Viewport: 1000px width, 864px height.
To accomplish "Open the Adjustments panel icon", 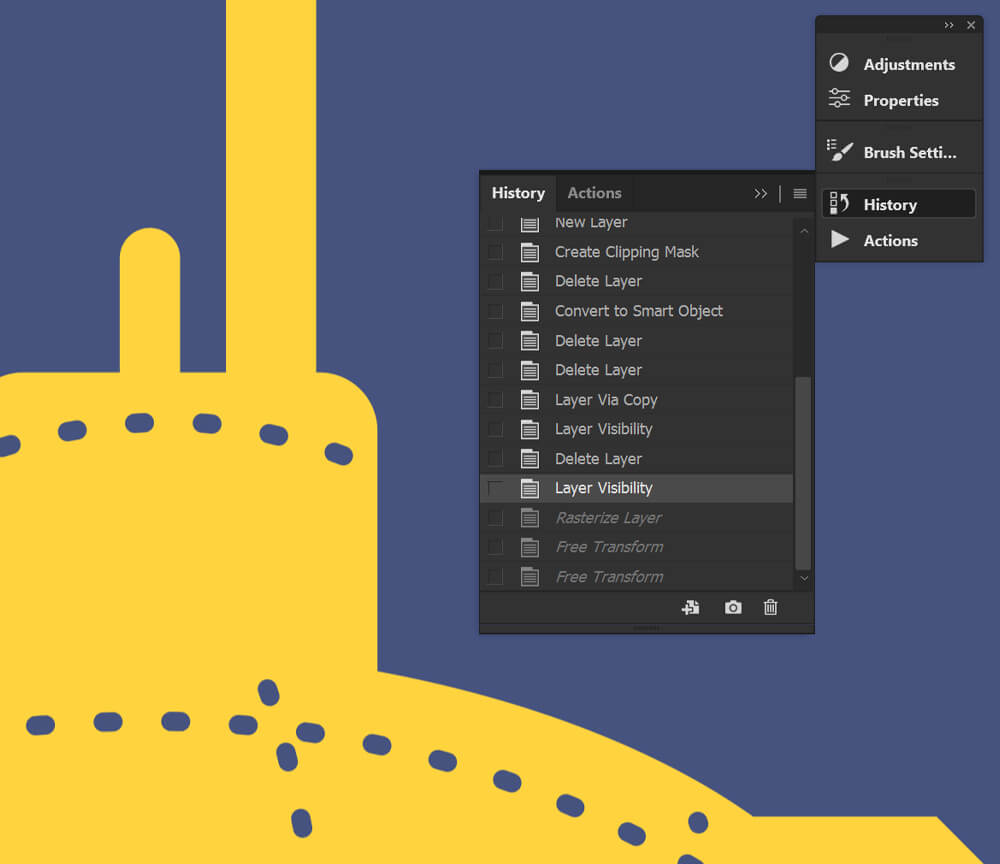I will [x=839, y=63].
